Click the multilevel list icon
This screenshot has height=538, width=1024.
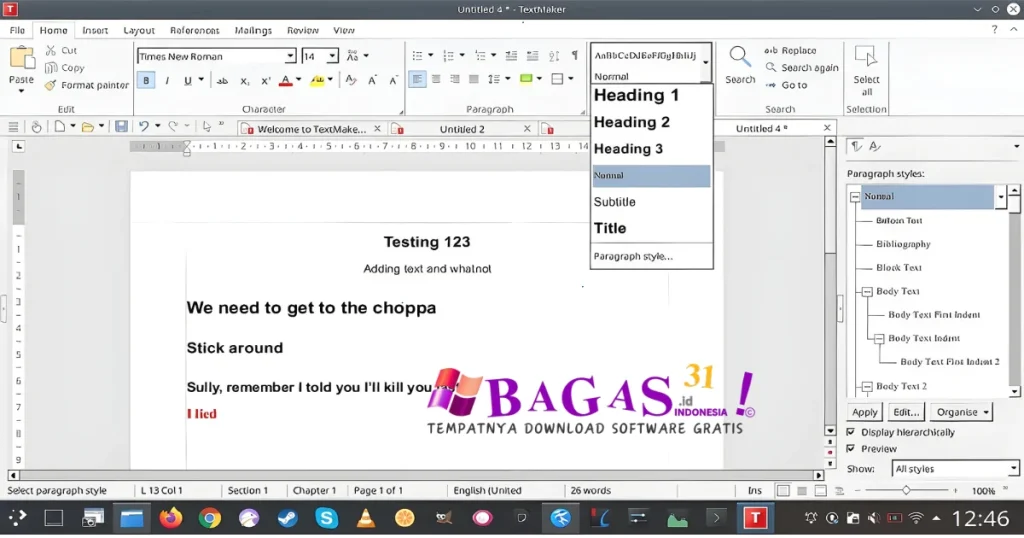pyautogui.click(x=480, y=55)
